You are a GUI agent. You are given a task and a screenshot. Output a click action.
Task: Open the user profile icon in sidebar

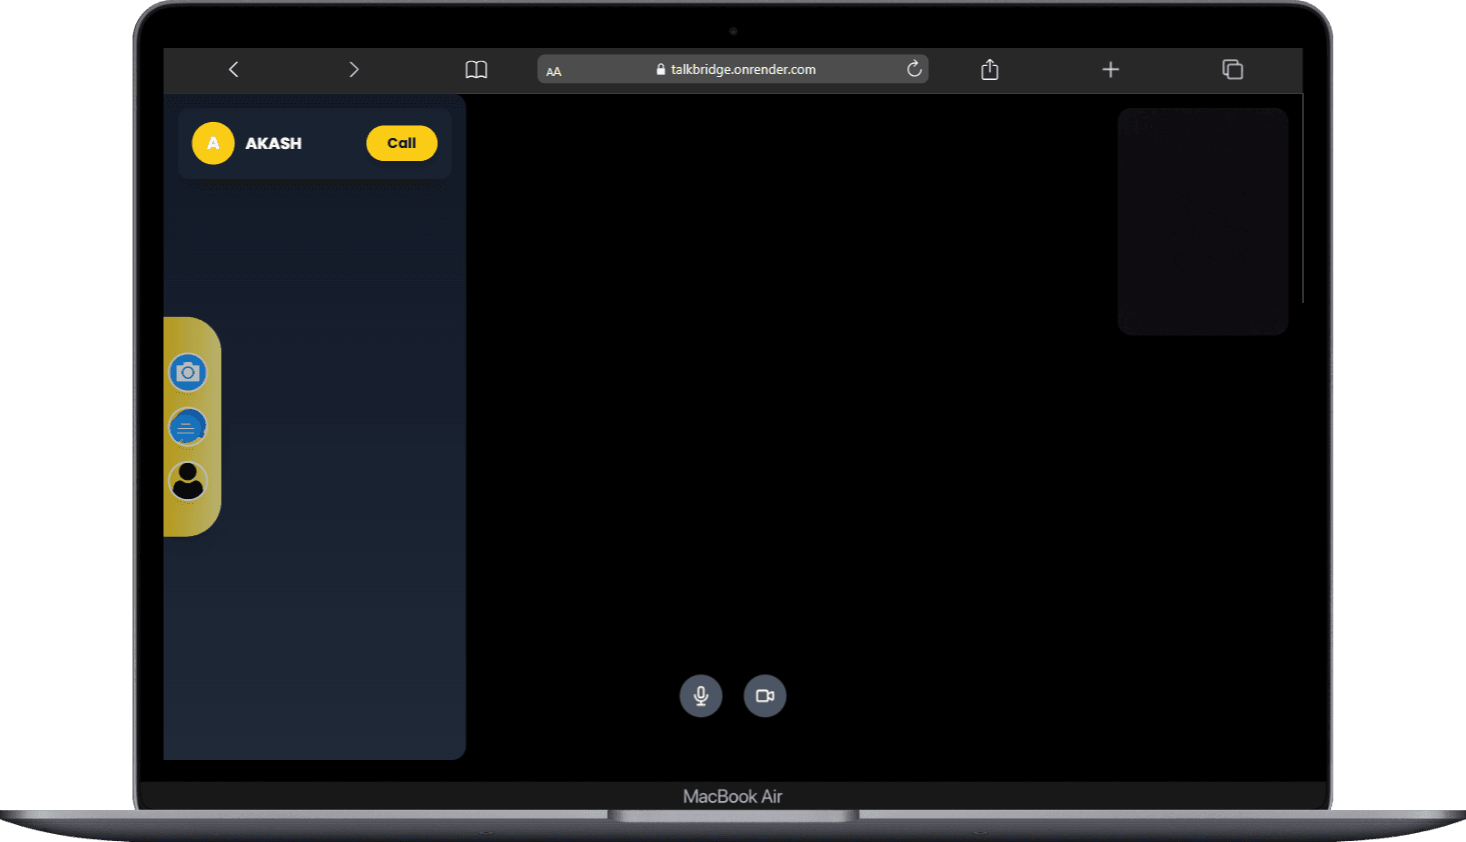click(187, 482)
